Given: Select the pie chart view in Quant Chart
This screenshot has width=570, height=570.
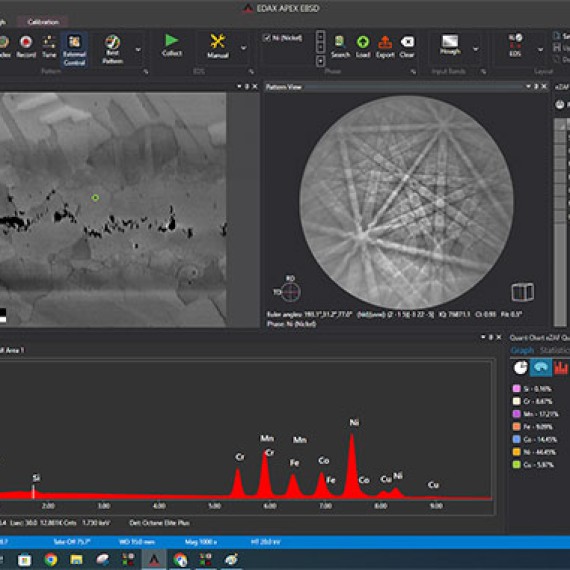Looking at the screenshot, I should point(520,368).
